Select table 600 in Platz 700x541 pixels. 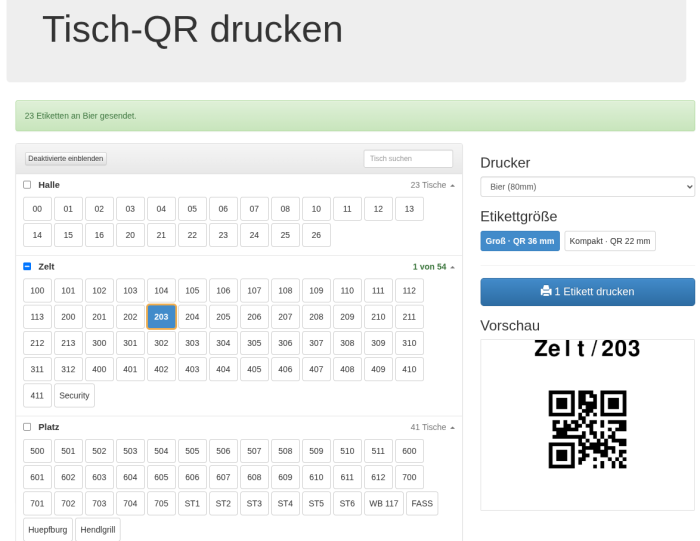pyautogui.click(x=409, y=451)
